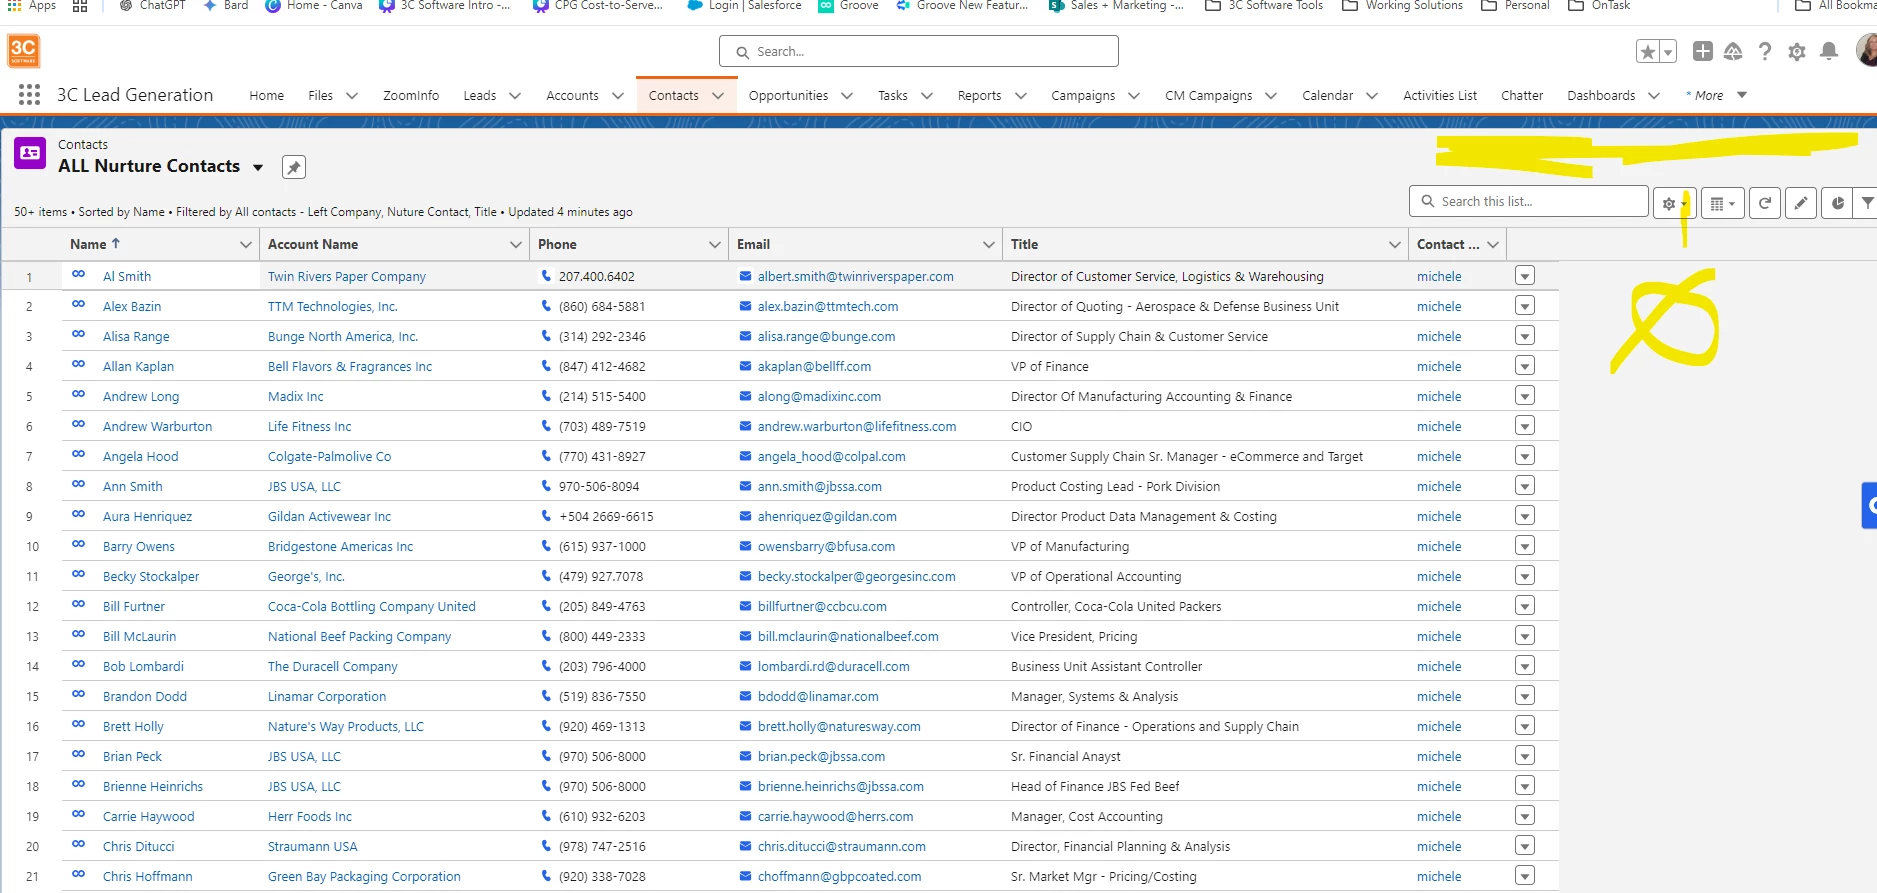Click Groove icon beside Alex Bazin
Screen dimensions: 1877x893
pos(78,304)
